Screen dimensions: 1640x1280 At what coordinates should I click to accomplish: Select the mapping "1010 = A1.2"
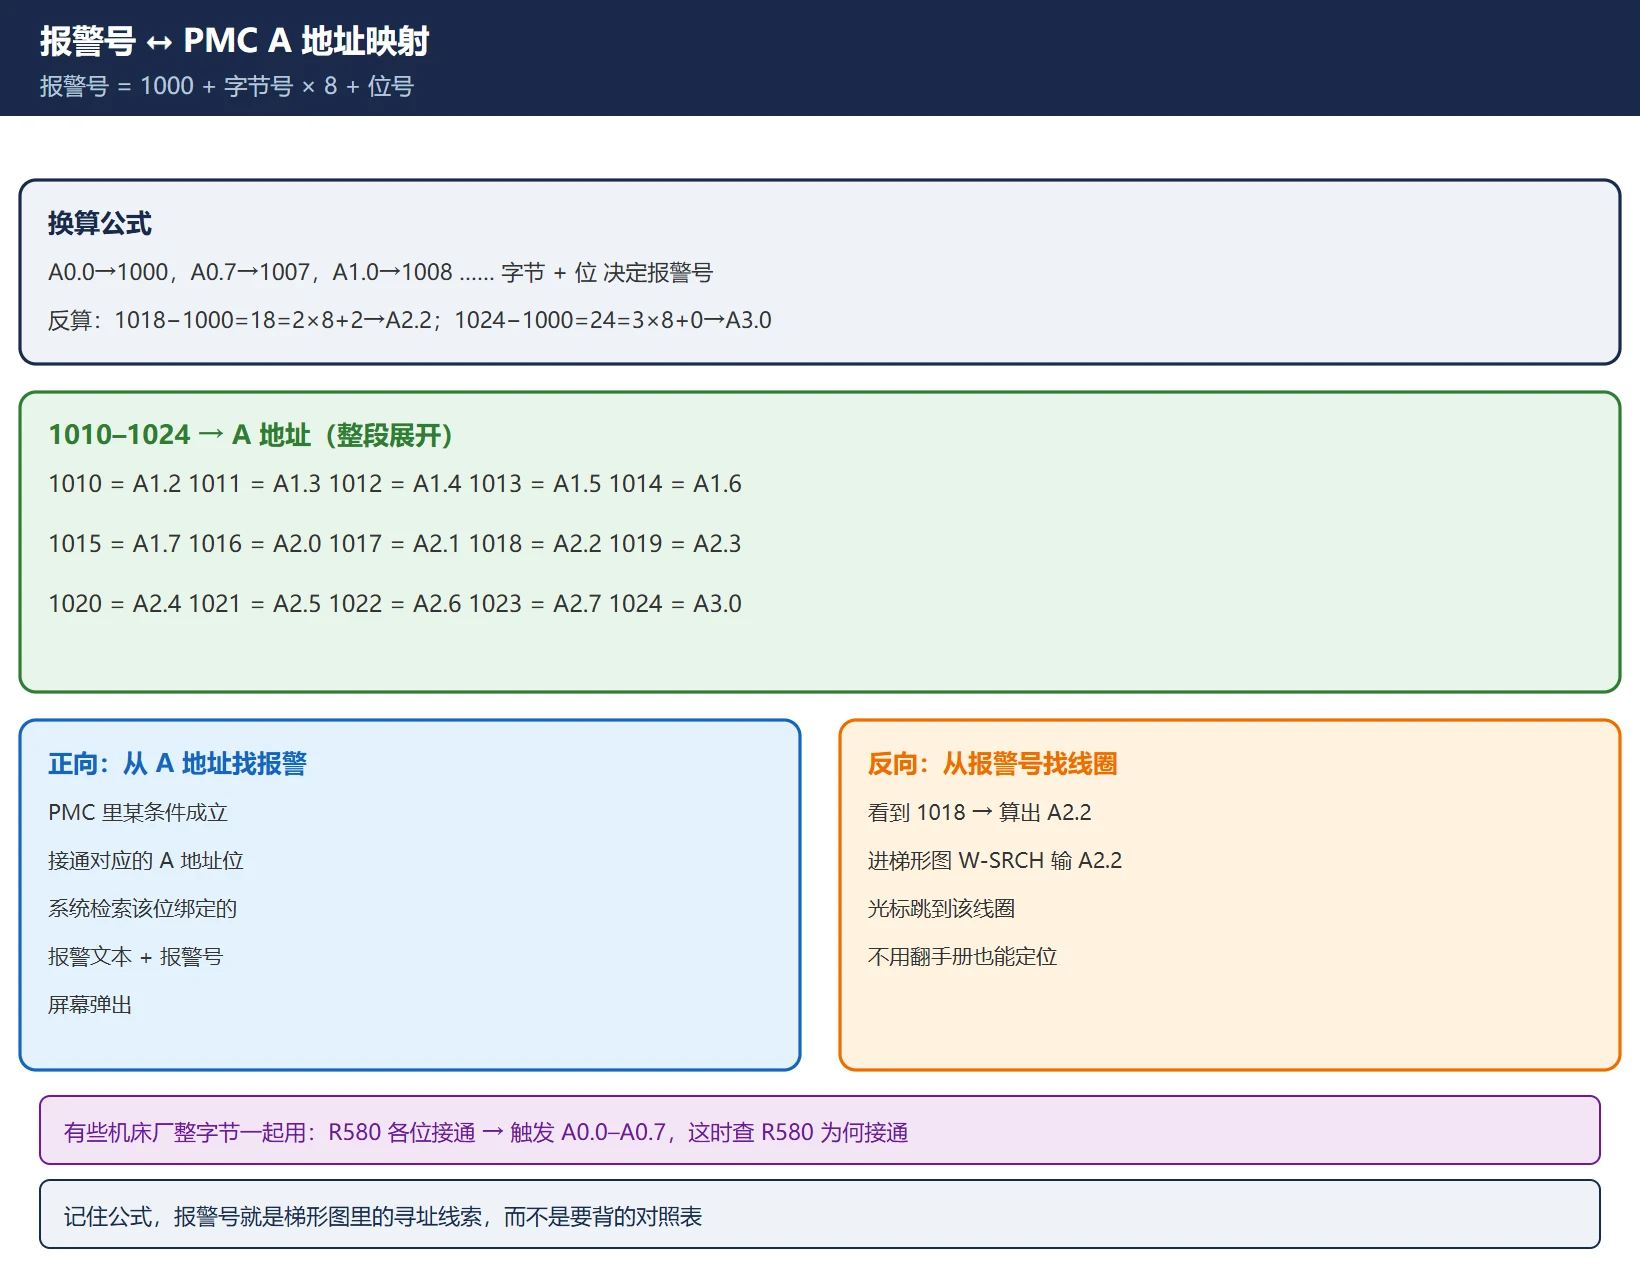pyautogui.click(x=115, y=484)
